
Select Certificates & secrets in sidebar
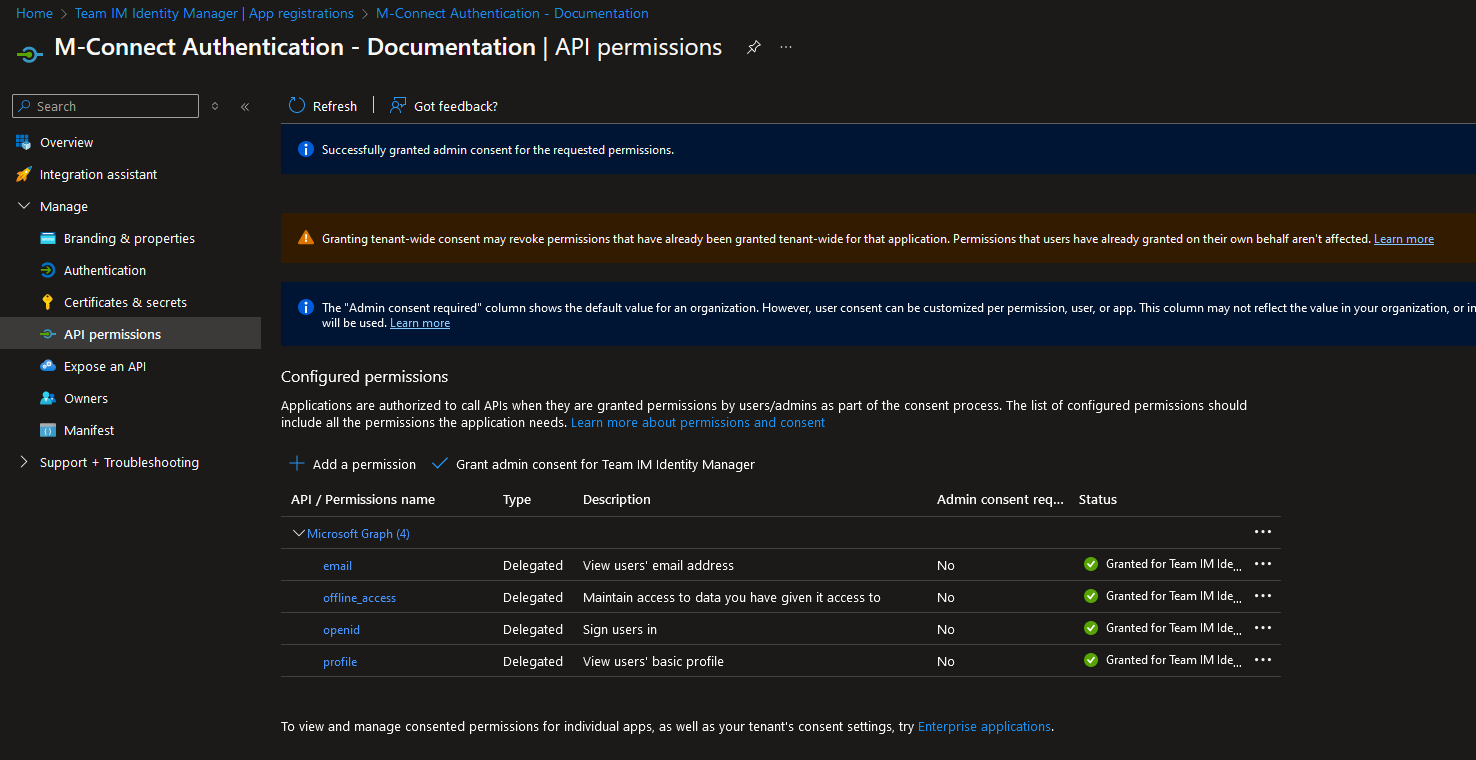(48, 301)
